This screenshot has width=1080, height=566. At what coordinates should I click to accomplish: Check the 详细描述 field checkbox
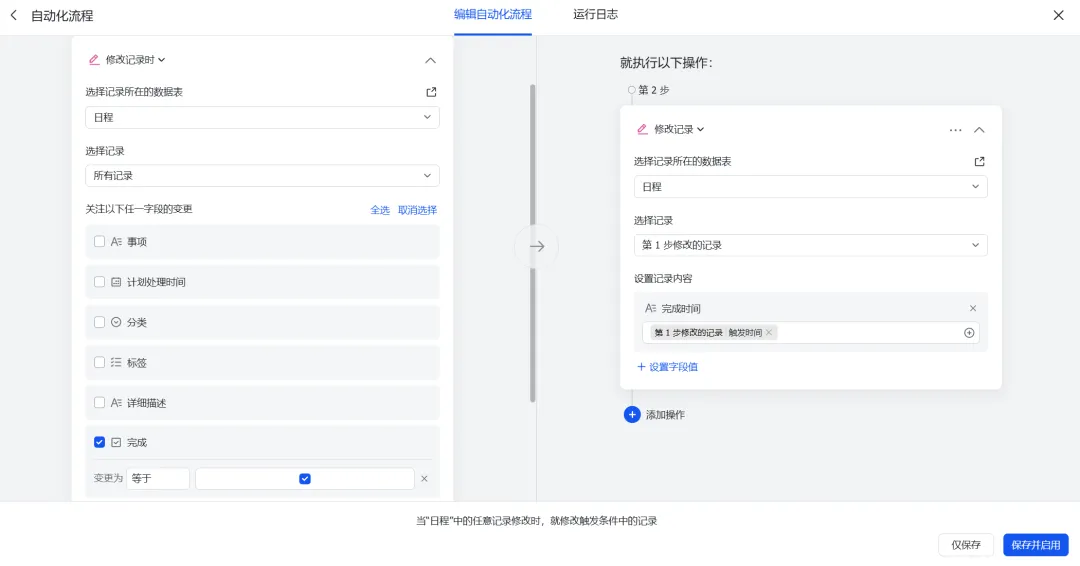click(x=99, y=403)
